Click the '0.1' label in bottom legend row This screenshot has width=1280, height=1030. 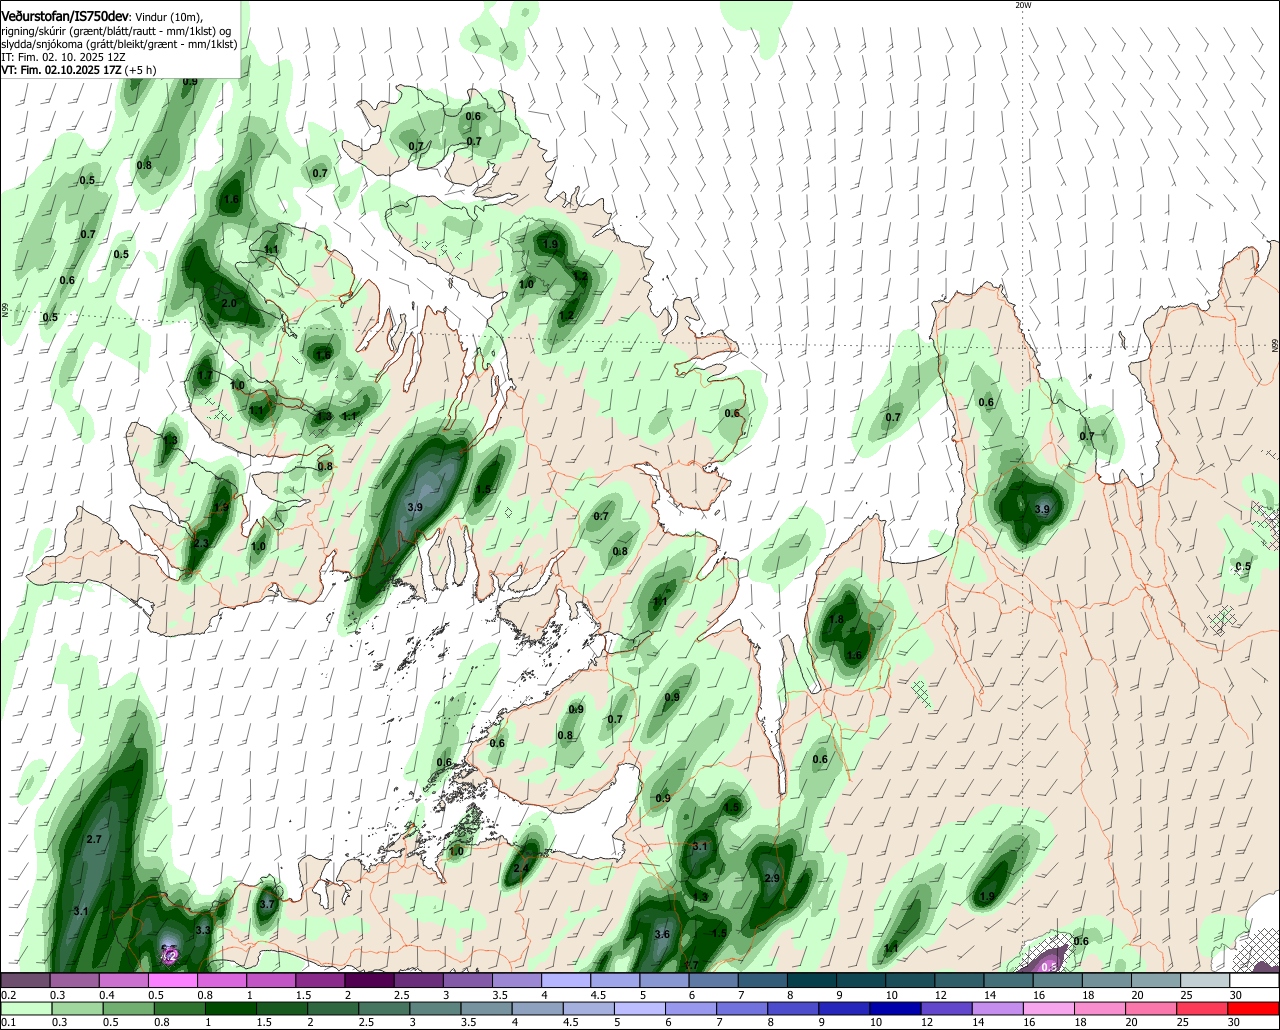[9, 1022]
